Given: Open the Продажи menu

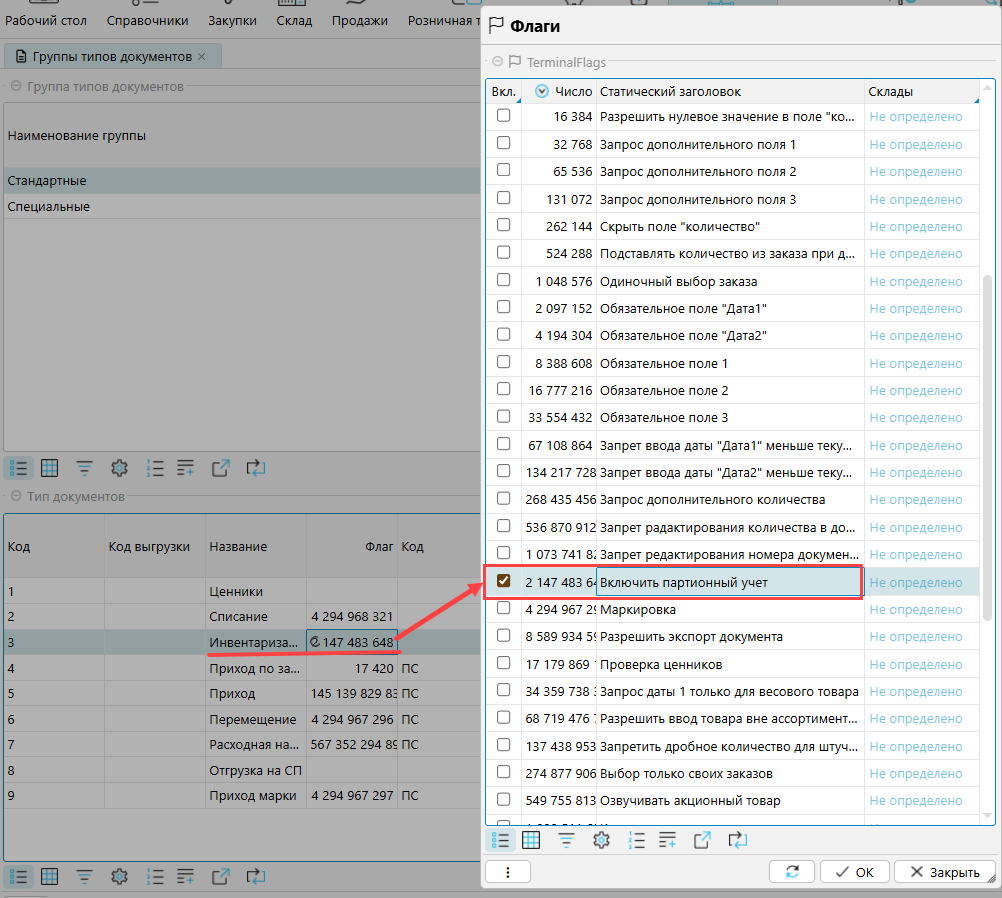Looking at the screenshot, I should pyautogui.click(x=360, y=20).
